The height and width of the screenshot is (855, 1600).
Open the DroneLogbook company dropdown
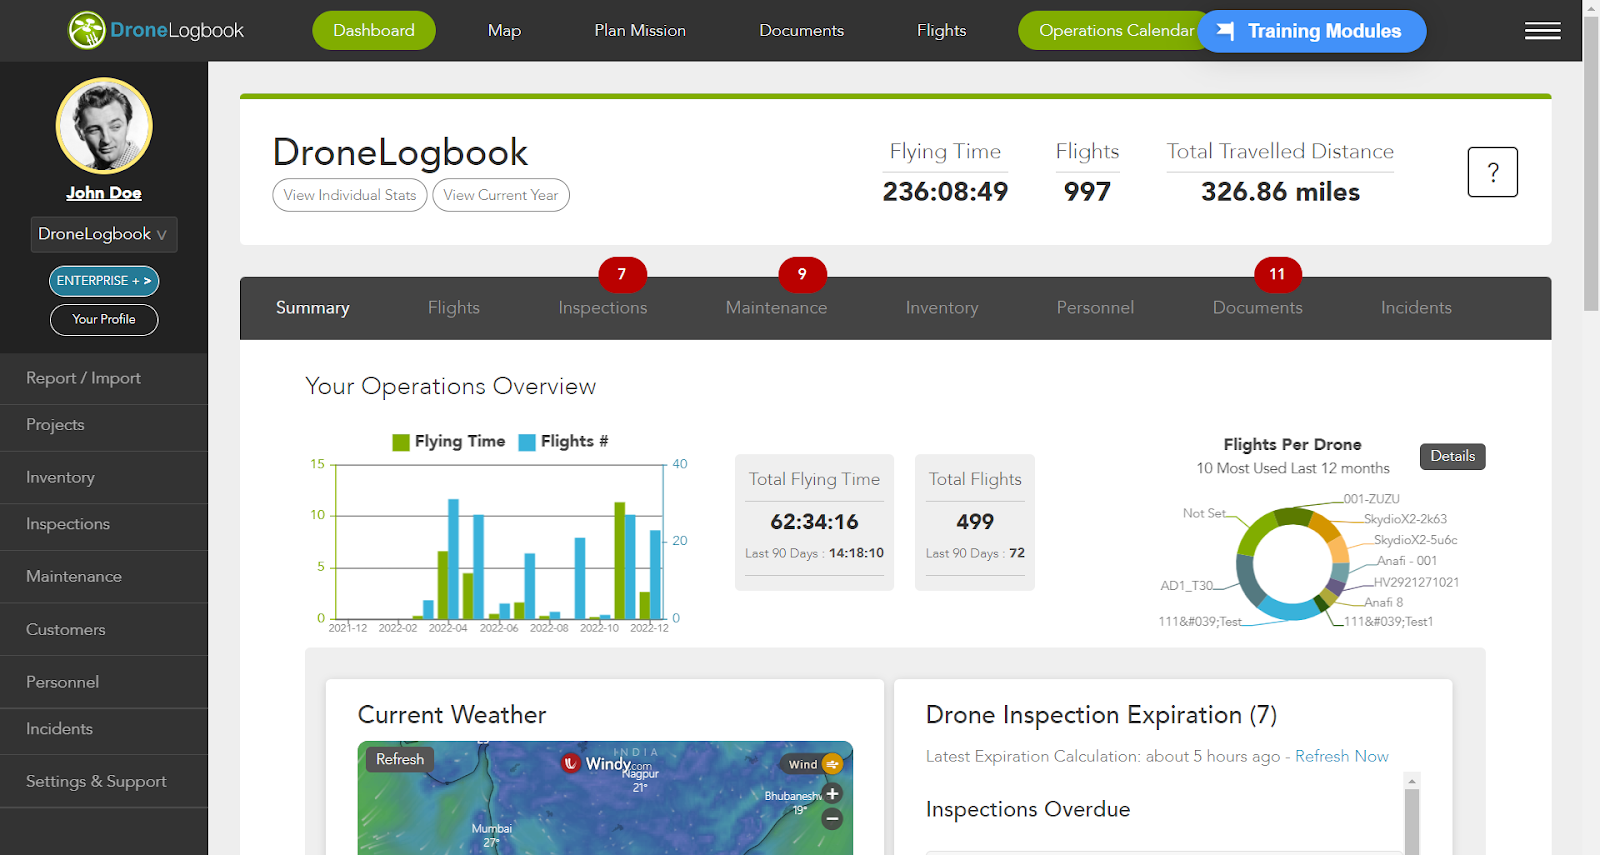point(104,234)
